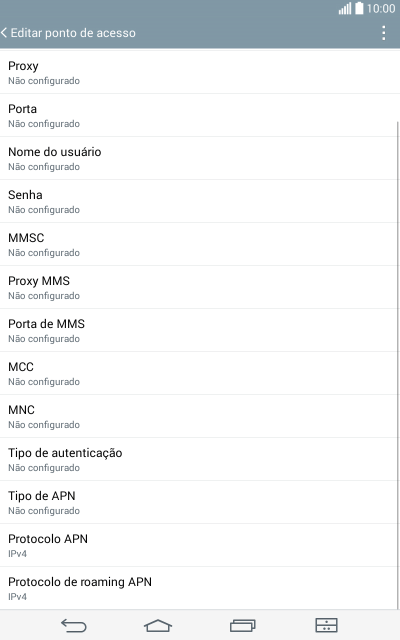Open the Porta setting
This screenshot has height=640, width=400.
(x=198, y=115)
